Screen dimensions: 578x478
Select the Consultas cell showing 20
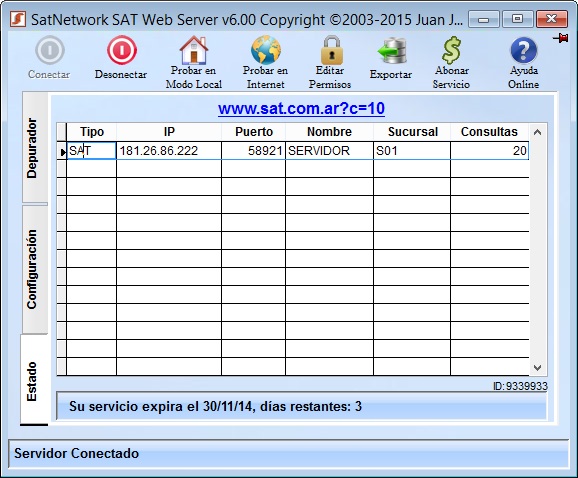pos(490,151)
